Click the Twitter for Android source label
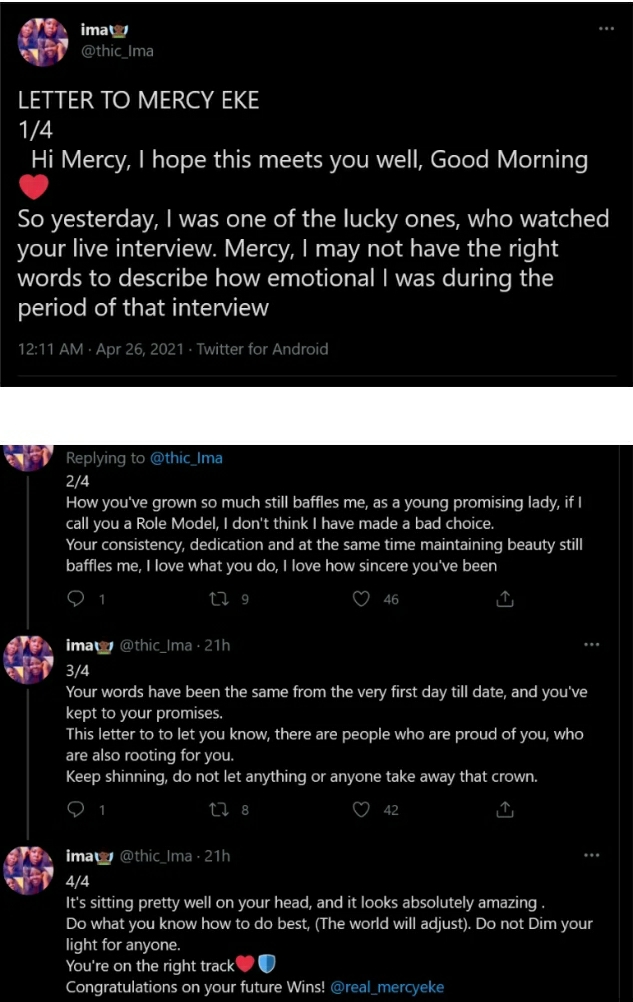The width and height of the screenshot is (633, 1002). pos(262,349)
